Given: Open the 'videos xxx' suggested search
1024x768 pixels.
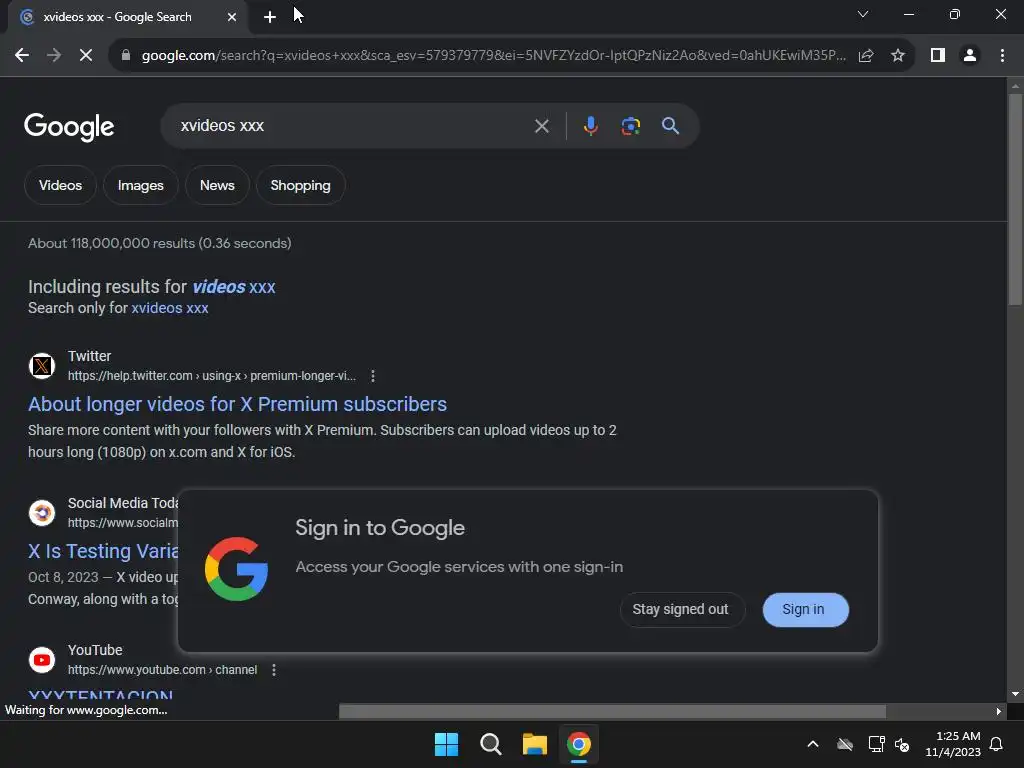Looking at the screenshot, I should tap(234, 287).
